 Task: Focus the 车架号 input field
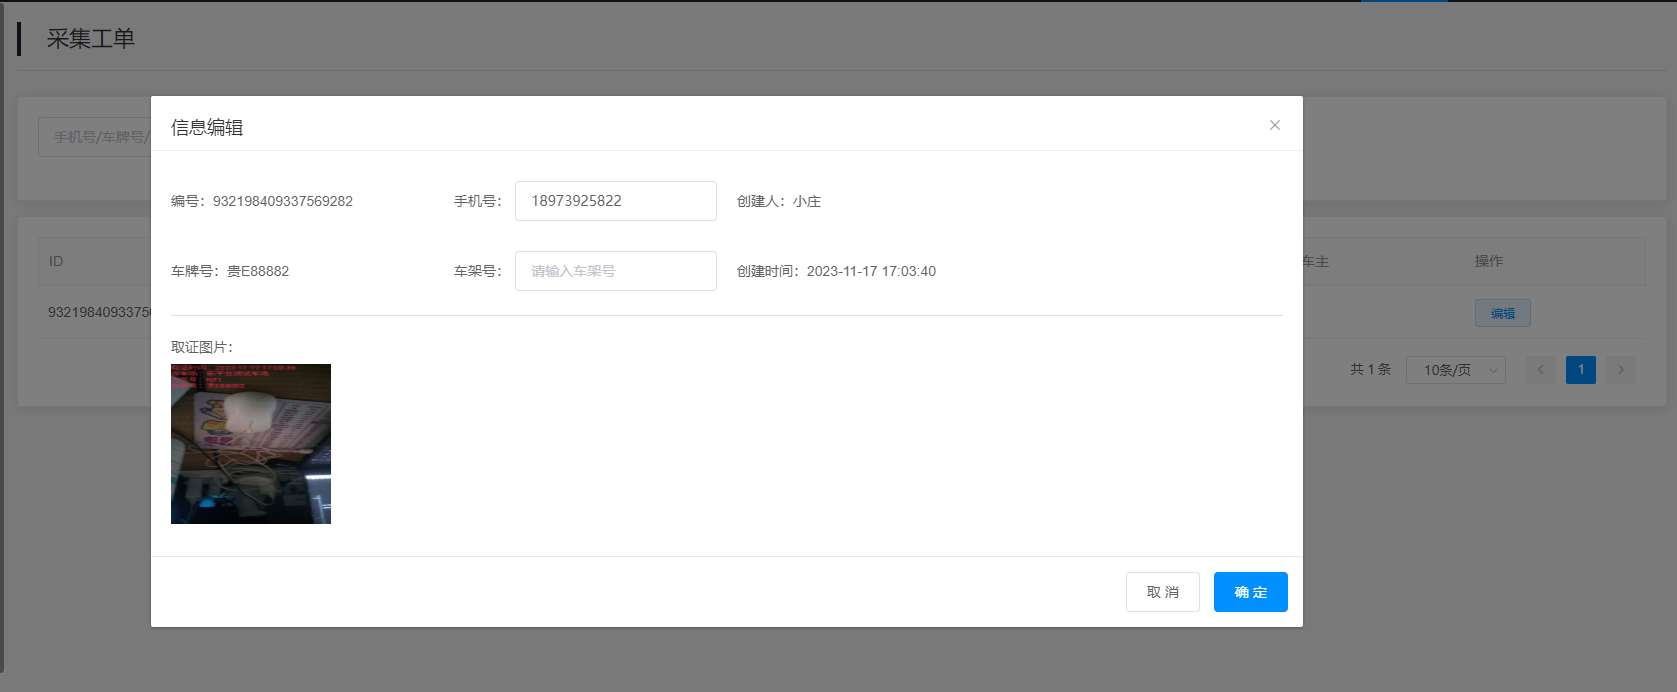tap(615, 271)
